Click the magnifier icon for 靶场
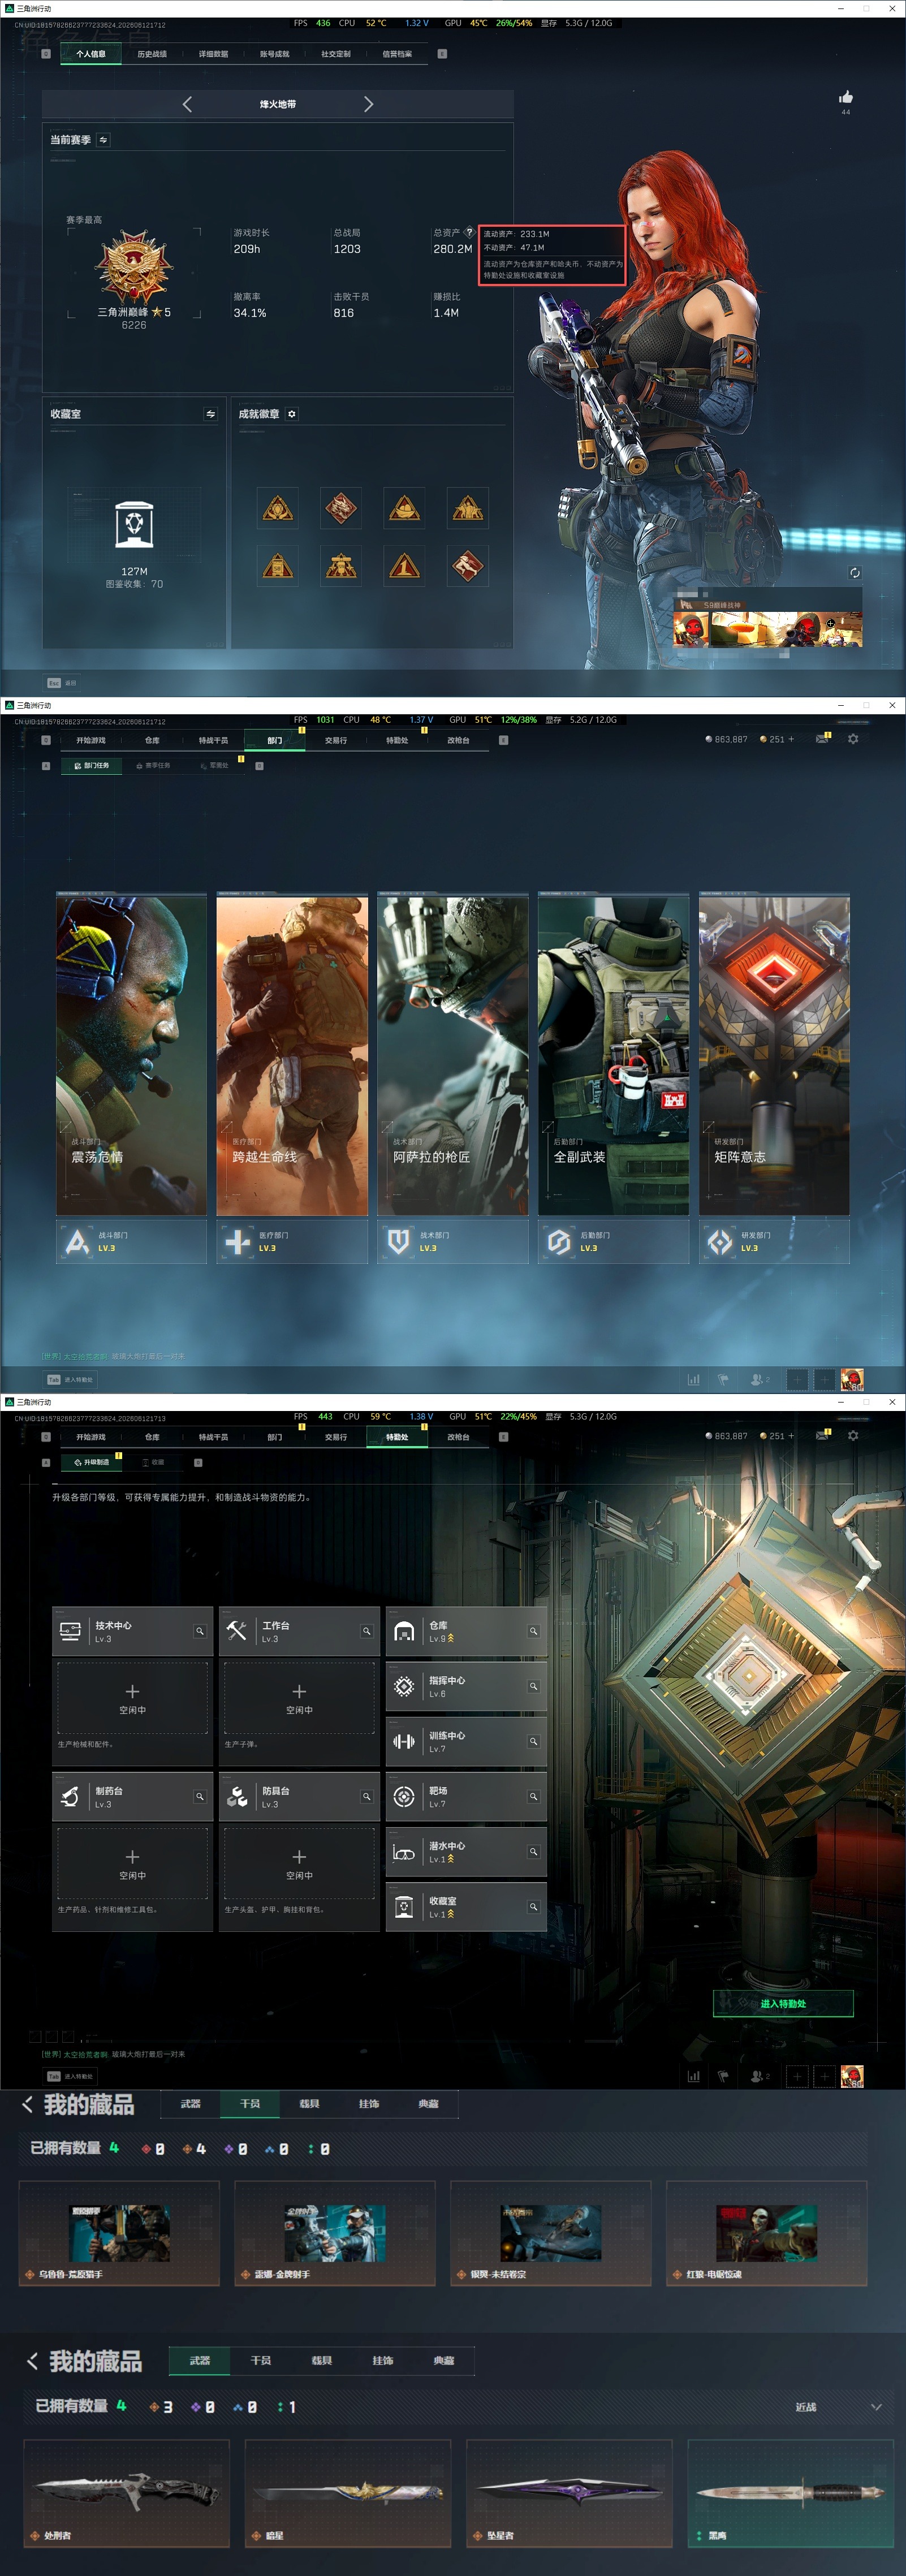906x2576 pixels. point(534,1796)
